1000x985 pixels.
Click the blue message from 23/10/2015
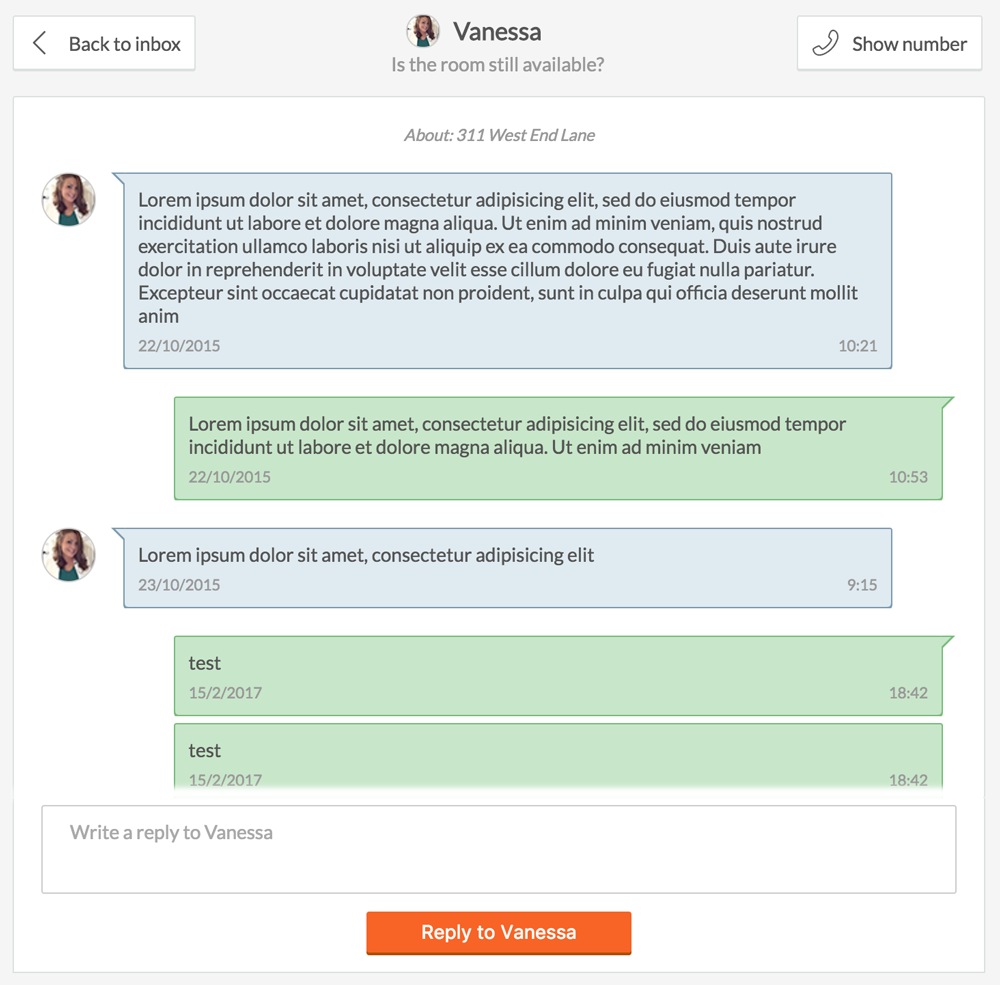coord(507,567)
